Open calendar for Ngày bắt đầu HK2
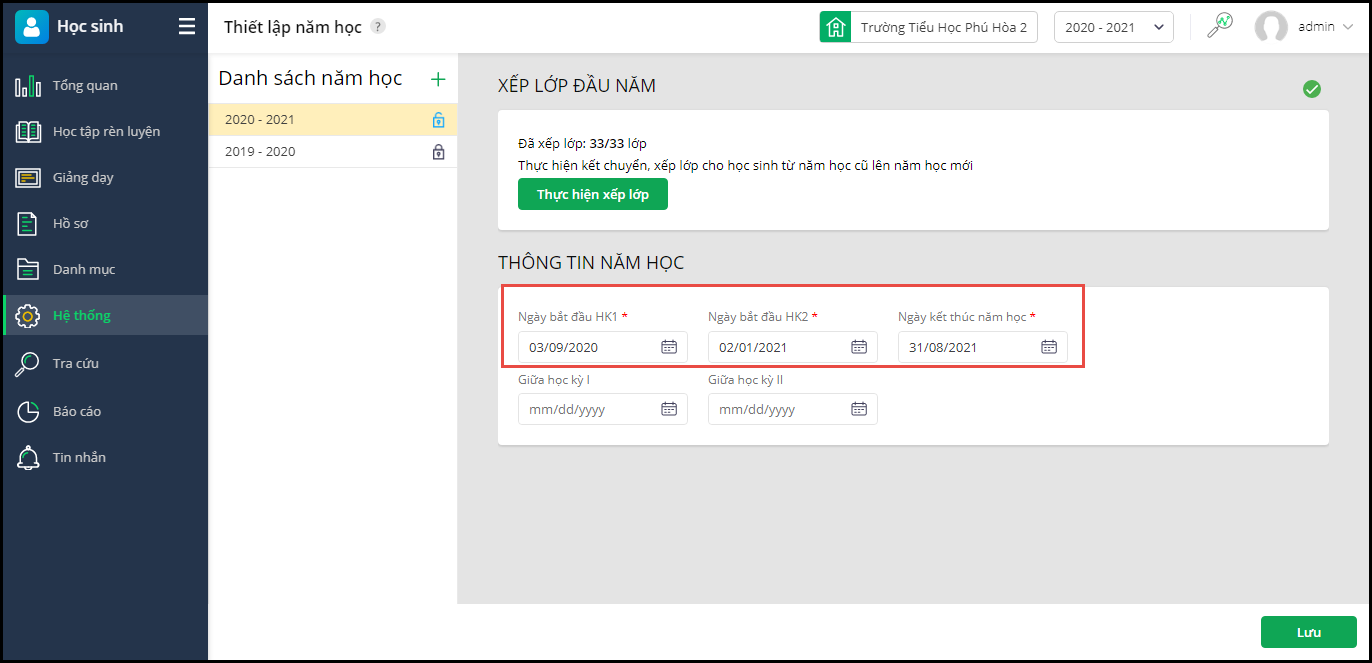 click(x=859, y=347)
